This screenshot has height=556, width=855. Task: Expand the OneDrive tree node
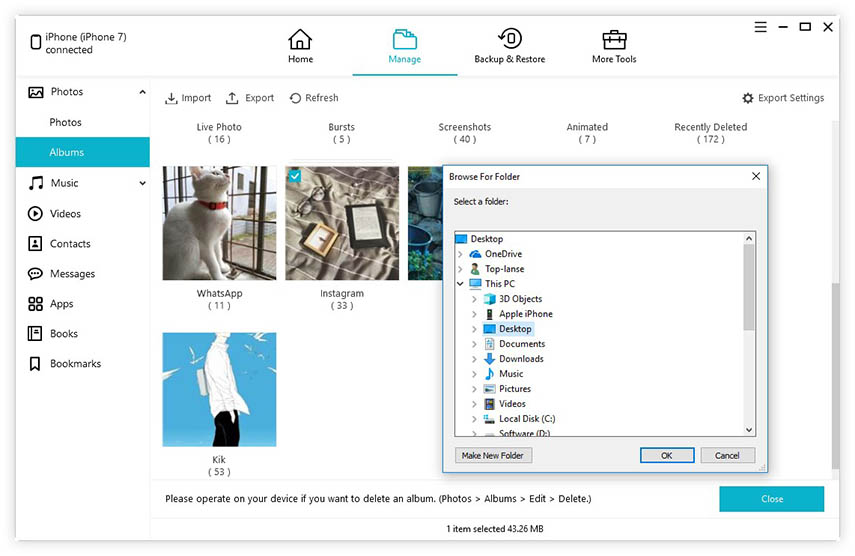coord(460,254)
